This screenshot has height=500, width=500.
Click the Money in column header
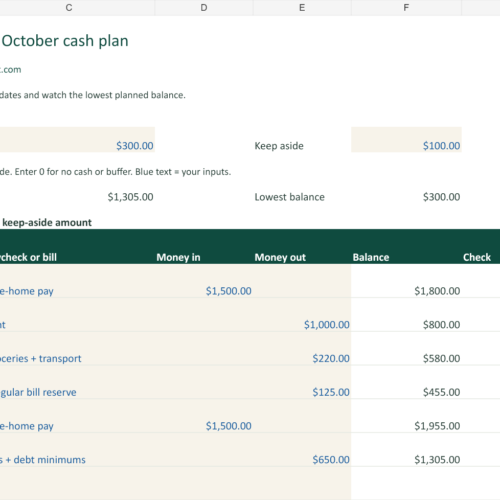point(178,257)
